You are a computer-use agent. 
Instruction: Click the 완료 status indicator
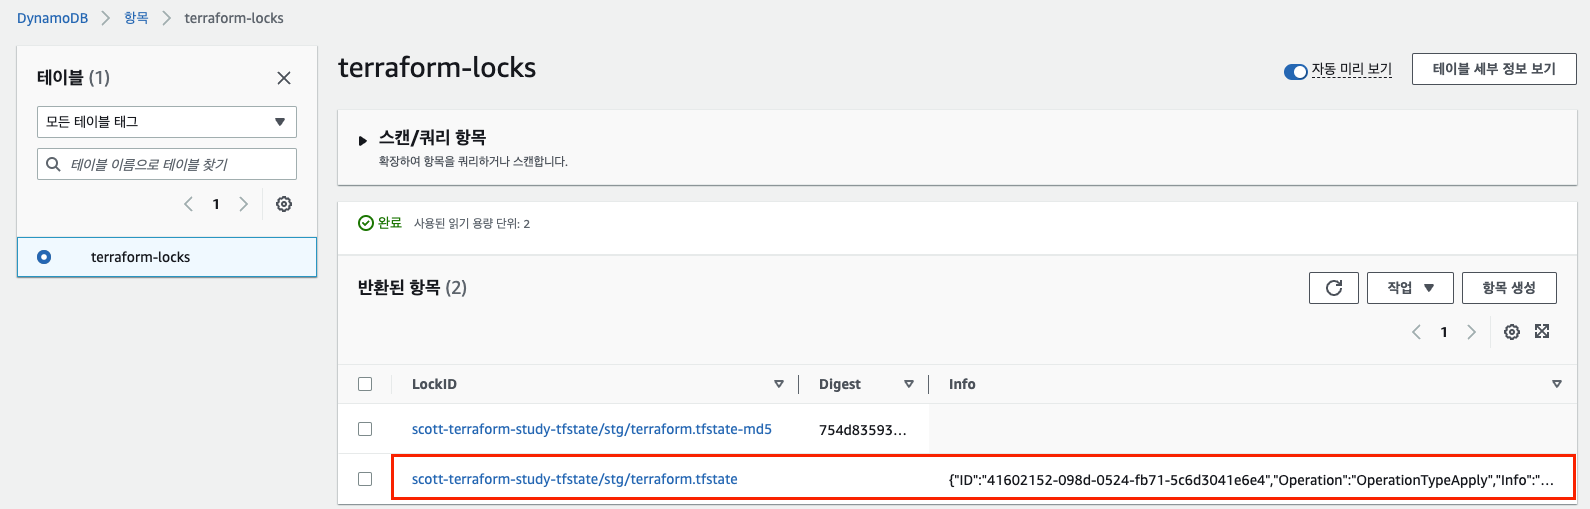pos(380,223)
